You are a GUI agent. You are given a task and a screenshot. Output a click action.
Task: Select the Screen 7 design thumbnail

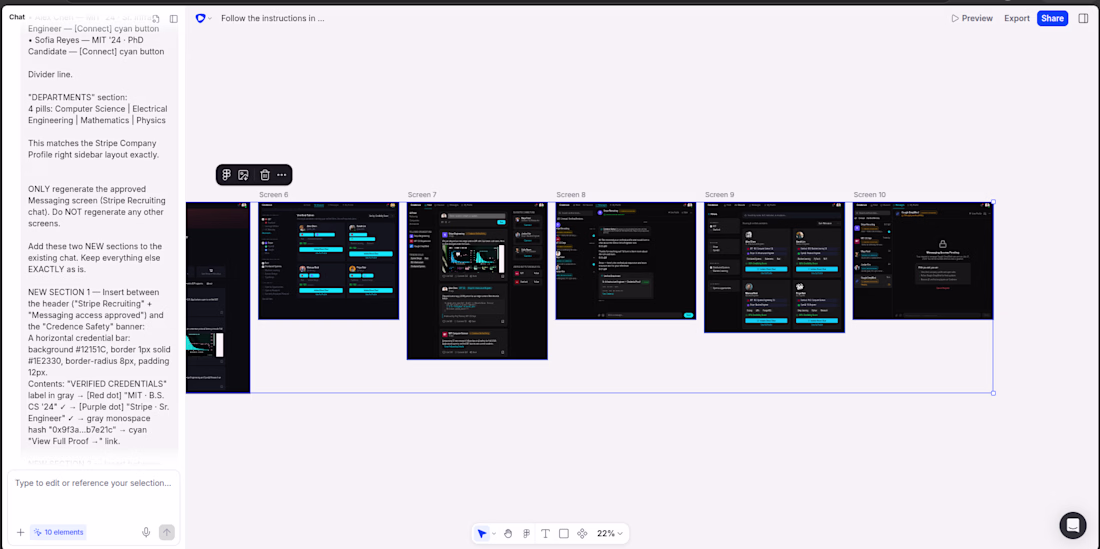pos(477,280)
